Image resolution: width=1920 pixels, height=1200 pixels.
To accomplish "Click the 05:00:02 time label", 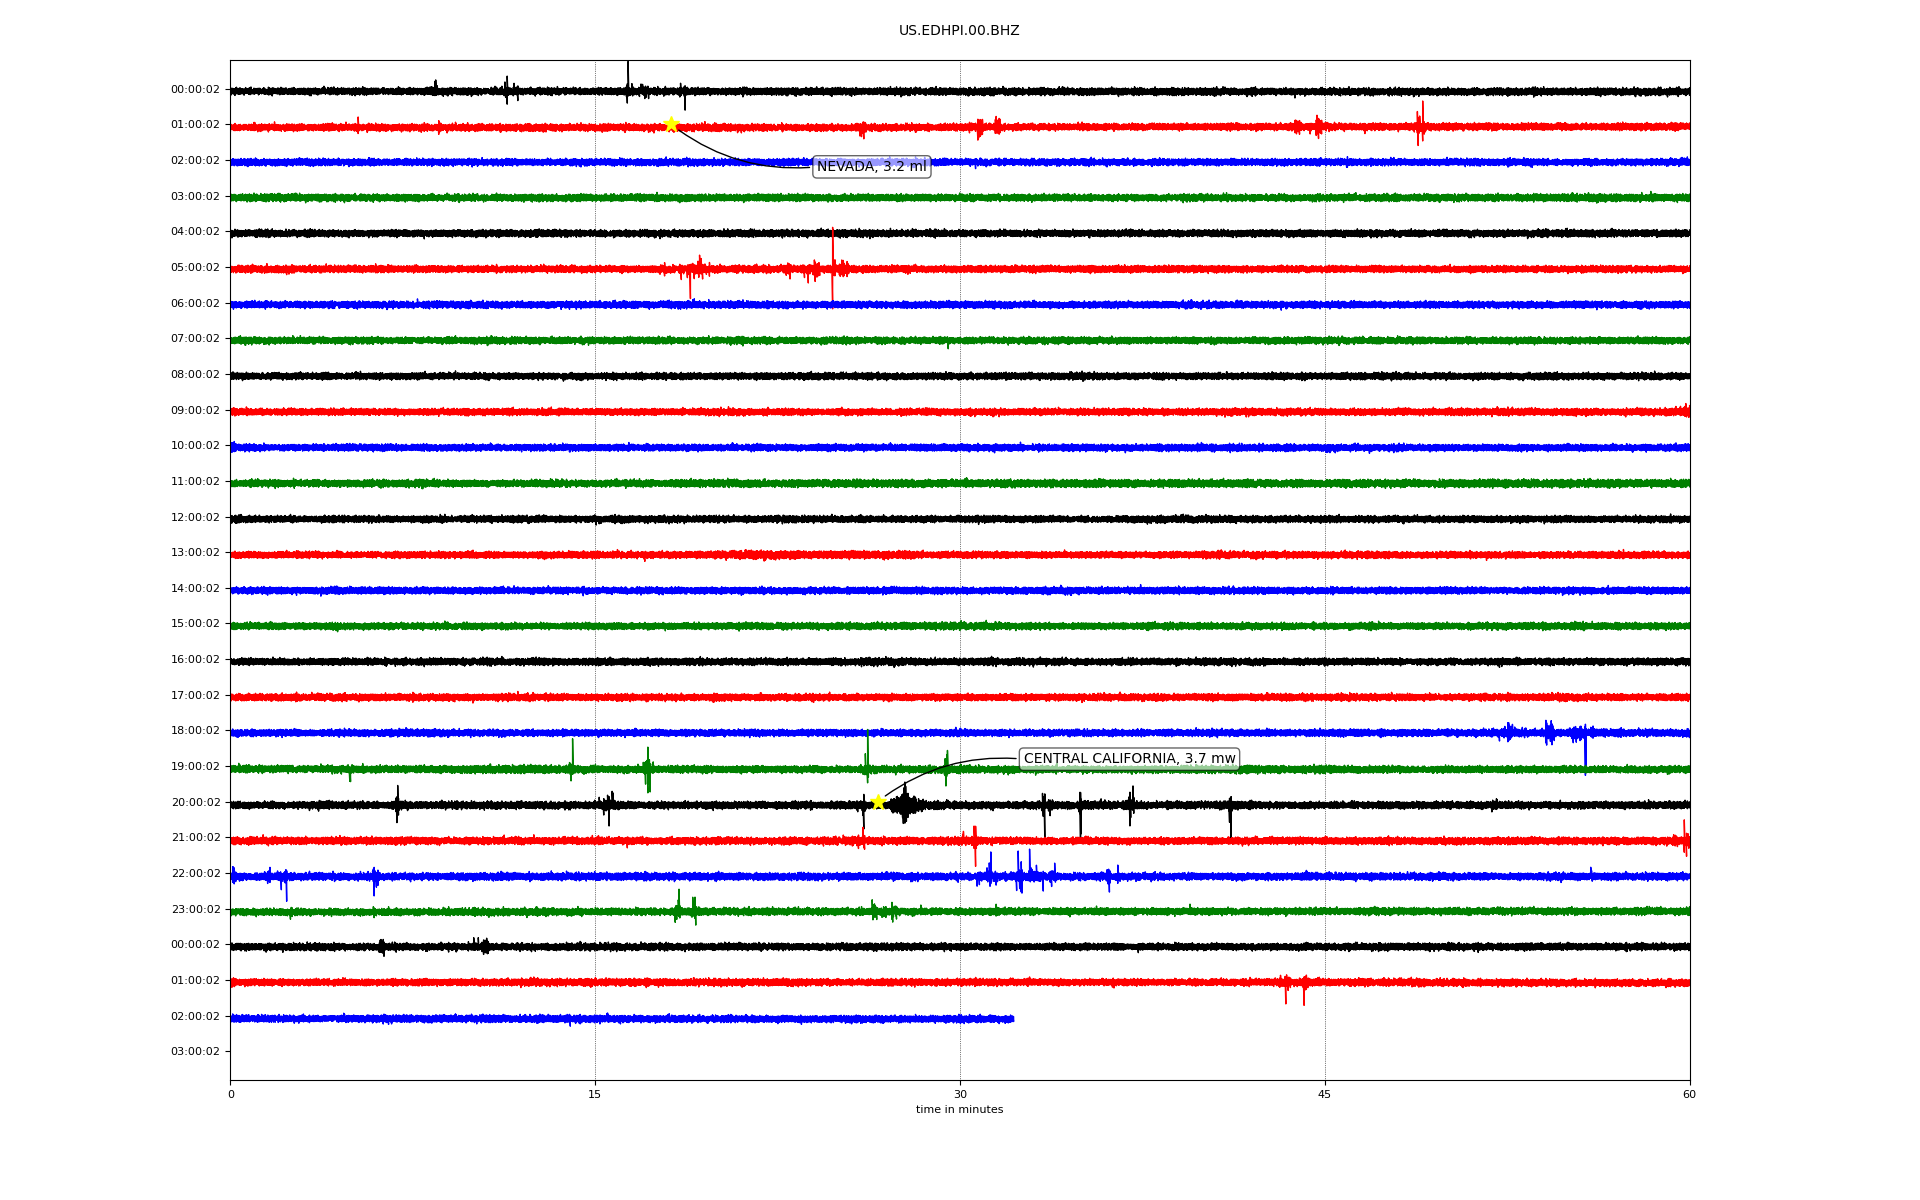I will [x=195, y=268].
